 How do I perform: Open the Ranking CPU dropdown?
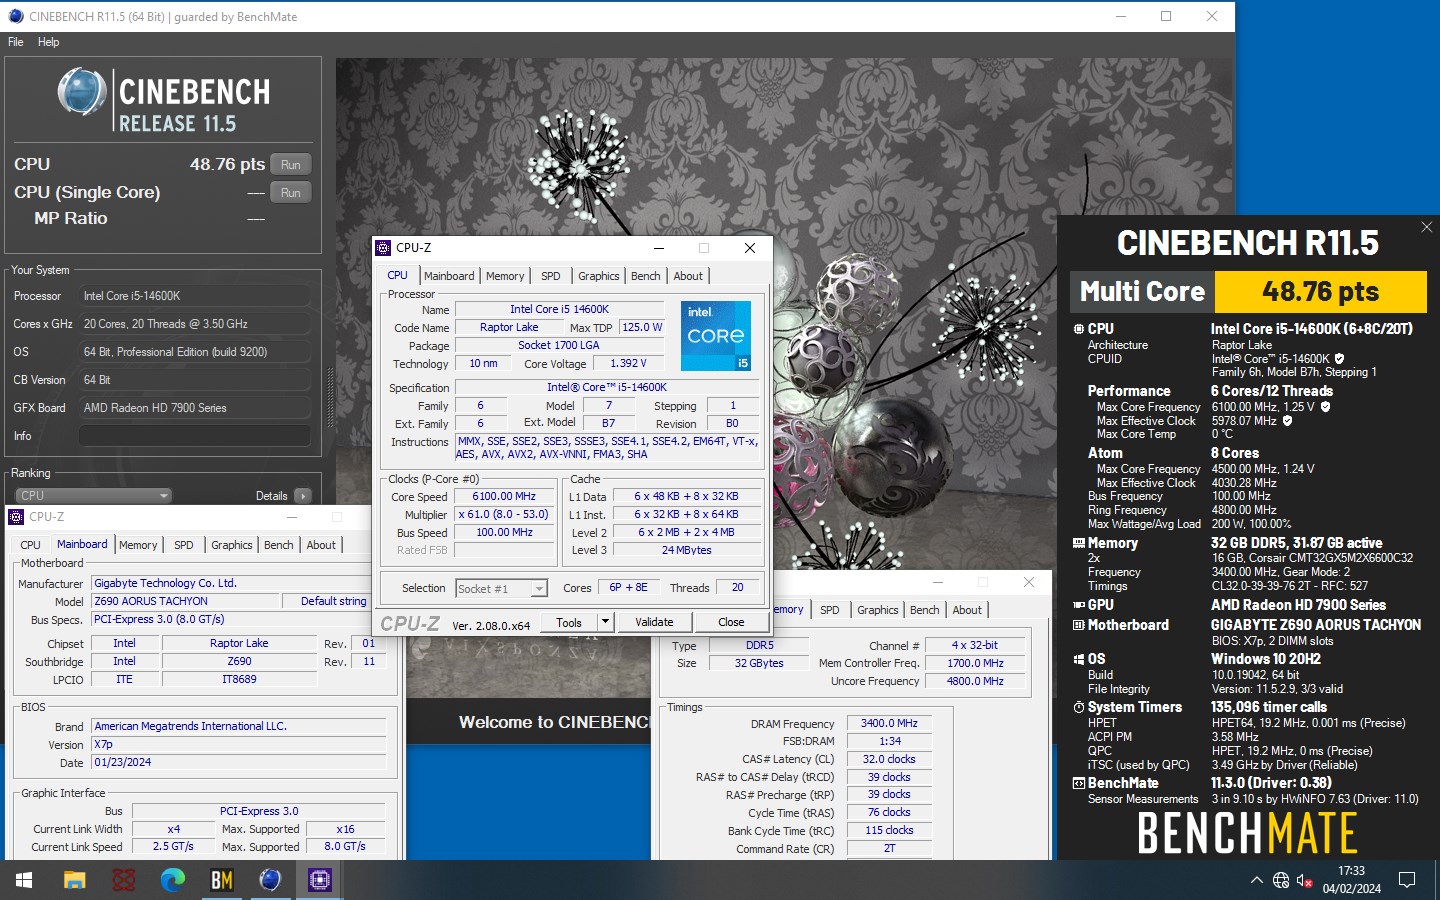93,495
